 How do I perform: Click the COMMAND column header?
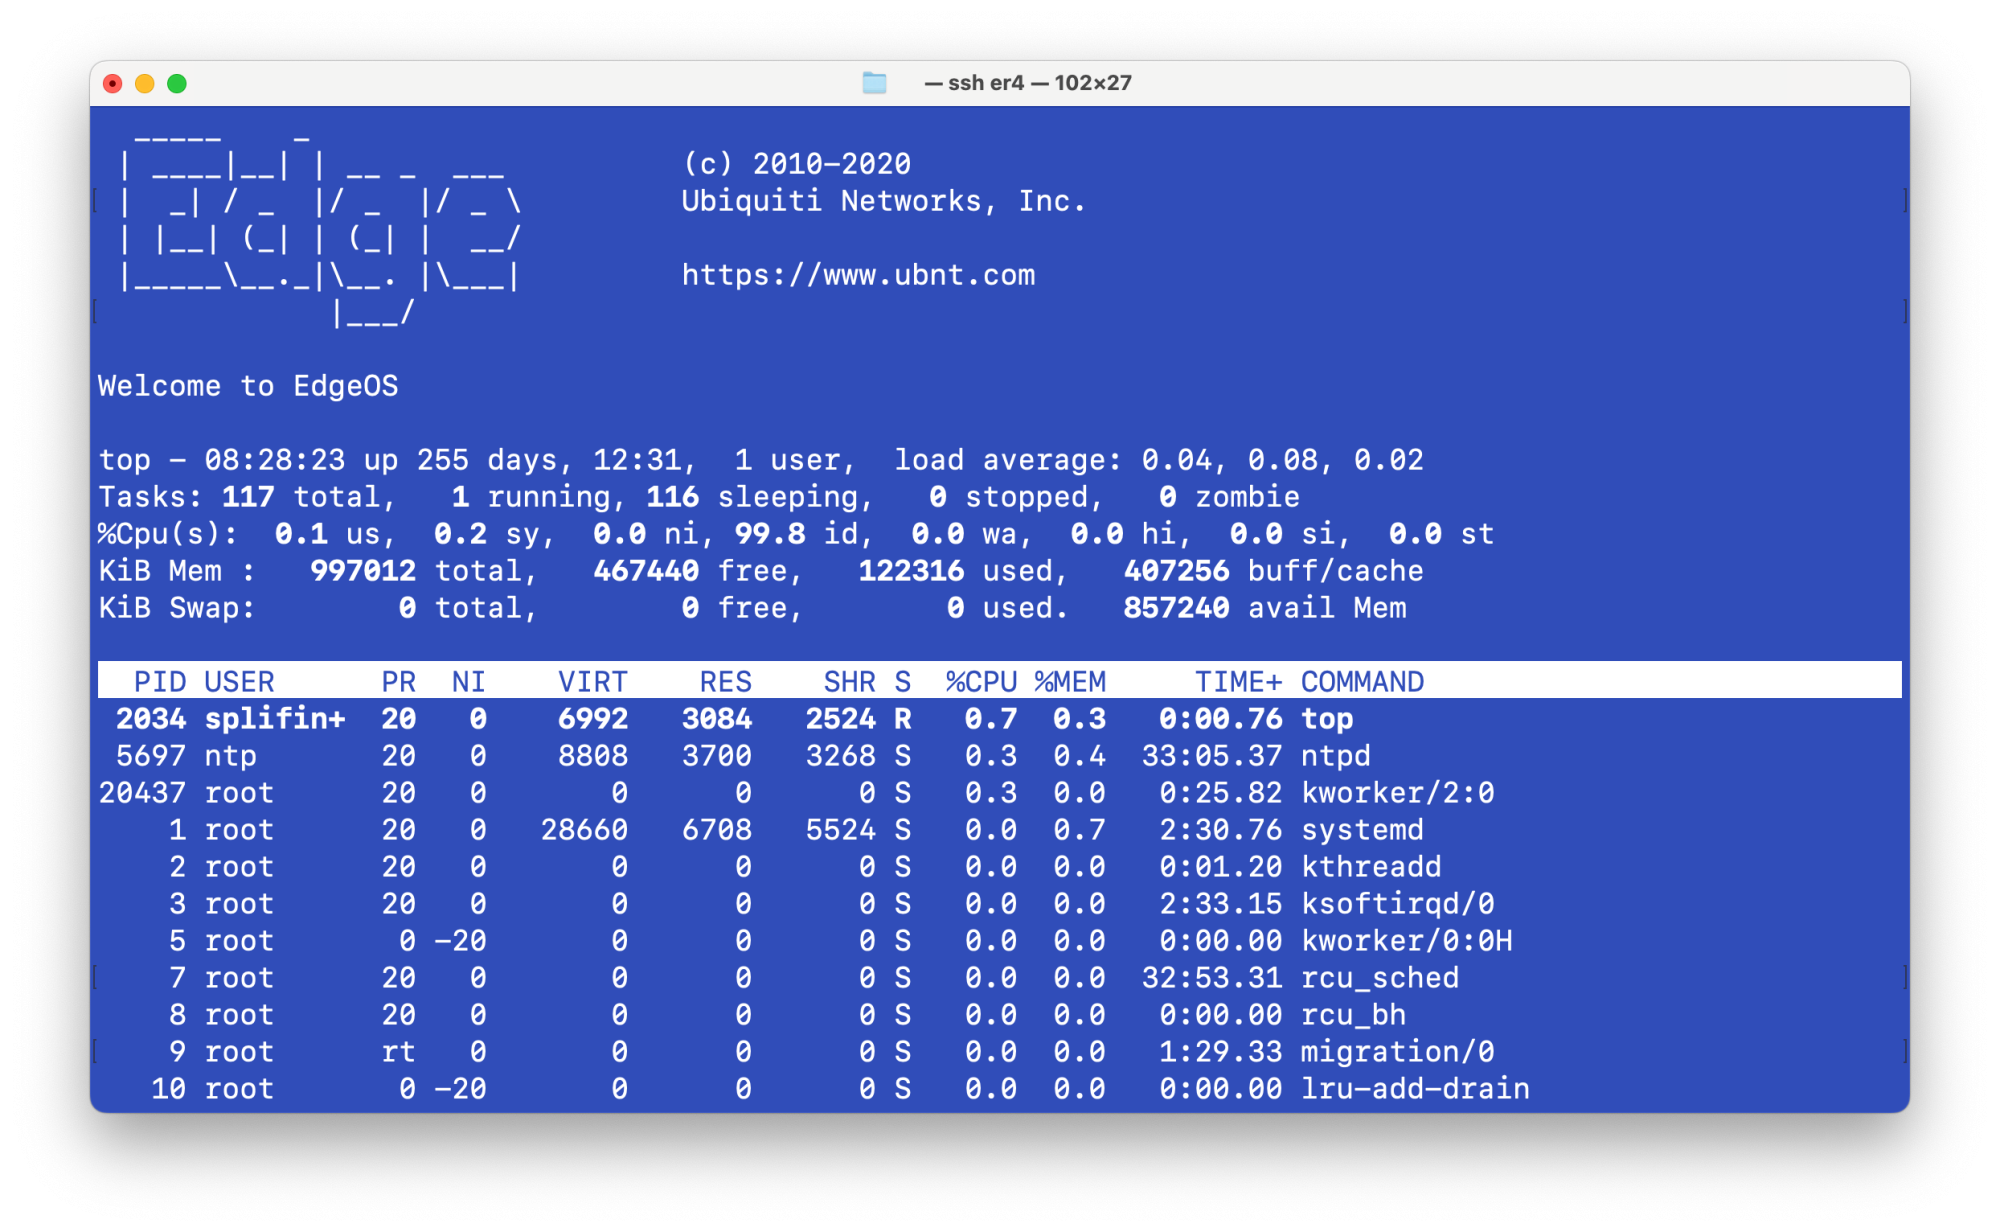click(x=1362, y=682)
